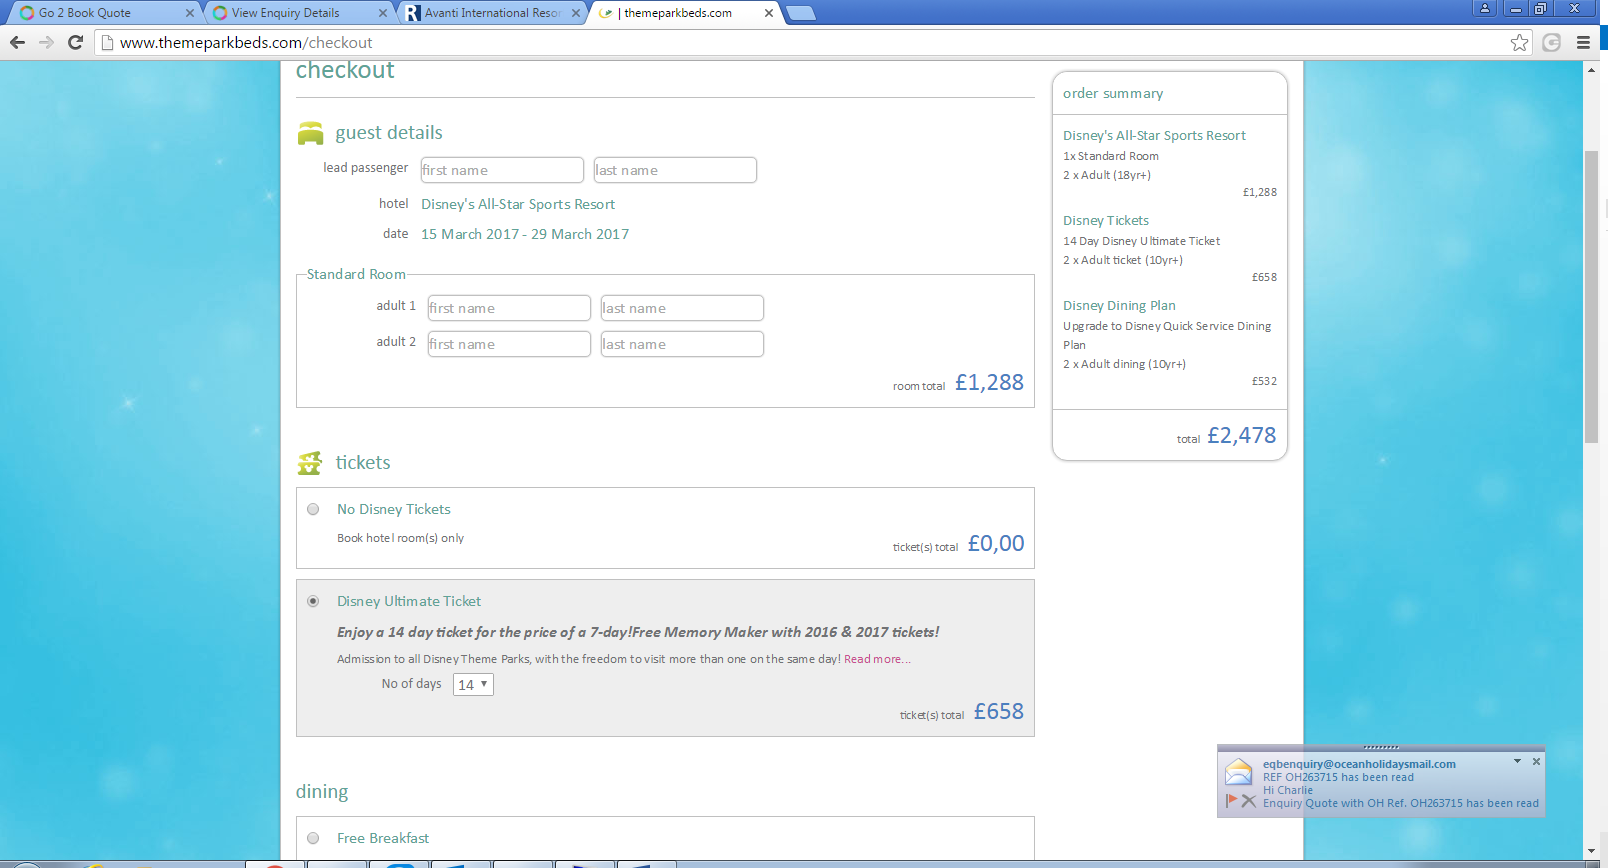1608x868 pixels.
Task: Click the browser forward arrow
Action: click(46, 42)
